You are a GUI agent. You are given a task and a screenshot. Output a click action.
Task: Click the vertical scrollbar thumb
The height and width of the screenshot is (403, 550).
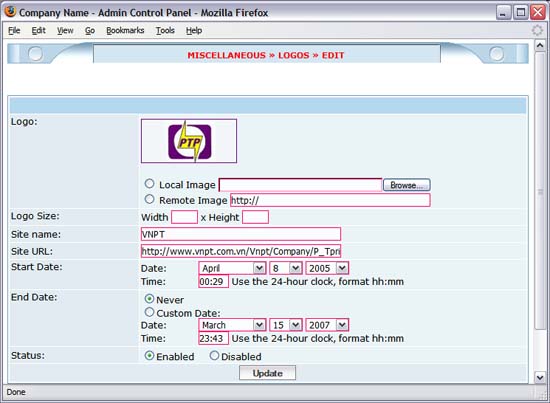(x=540, y=190)
